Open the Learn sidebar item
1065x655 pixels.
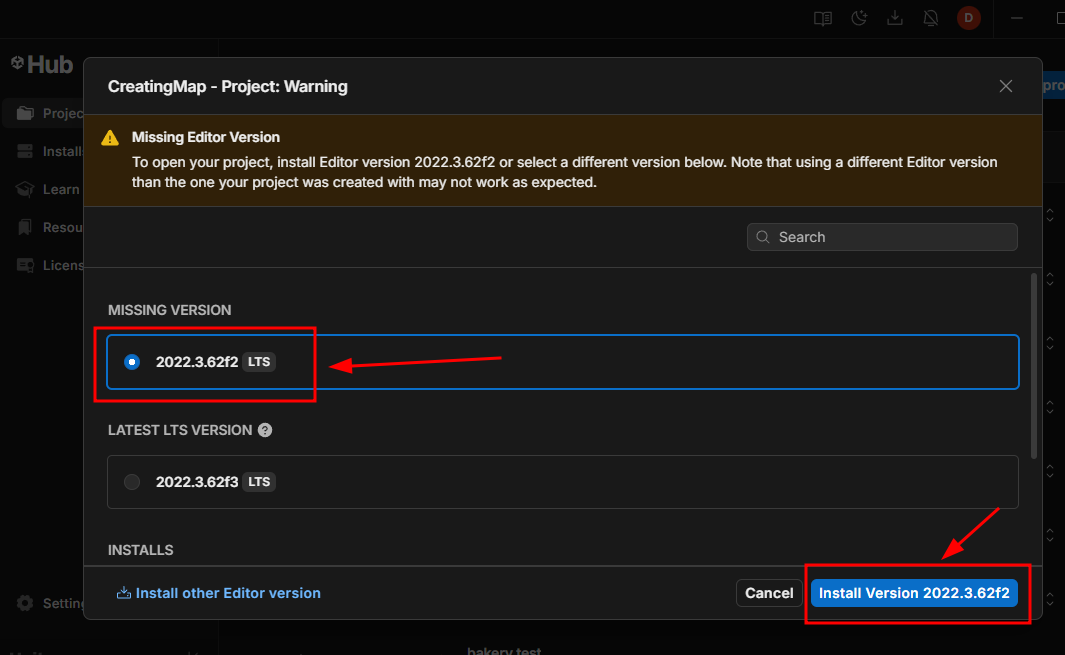(44, 189)
